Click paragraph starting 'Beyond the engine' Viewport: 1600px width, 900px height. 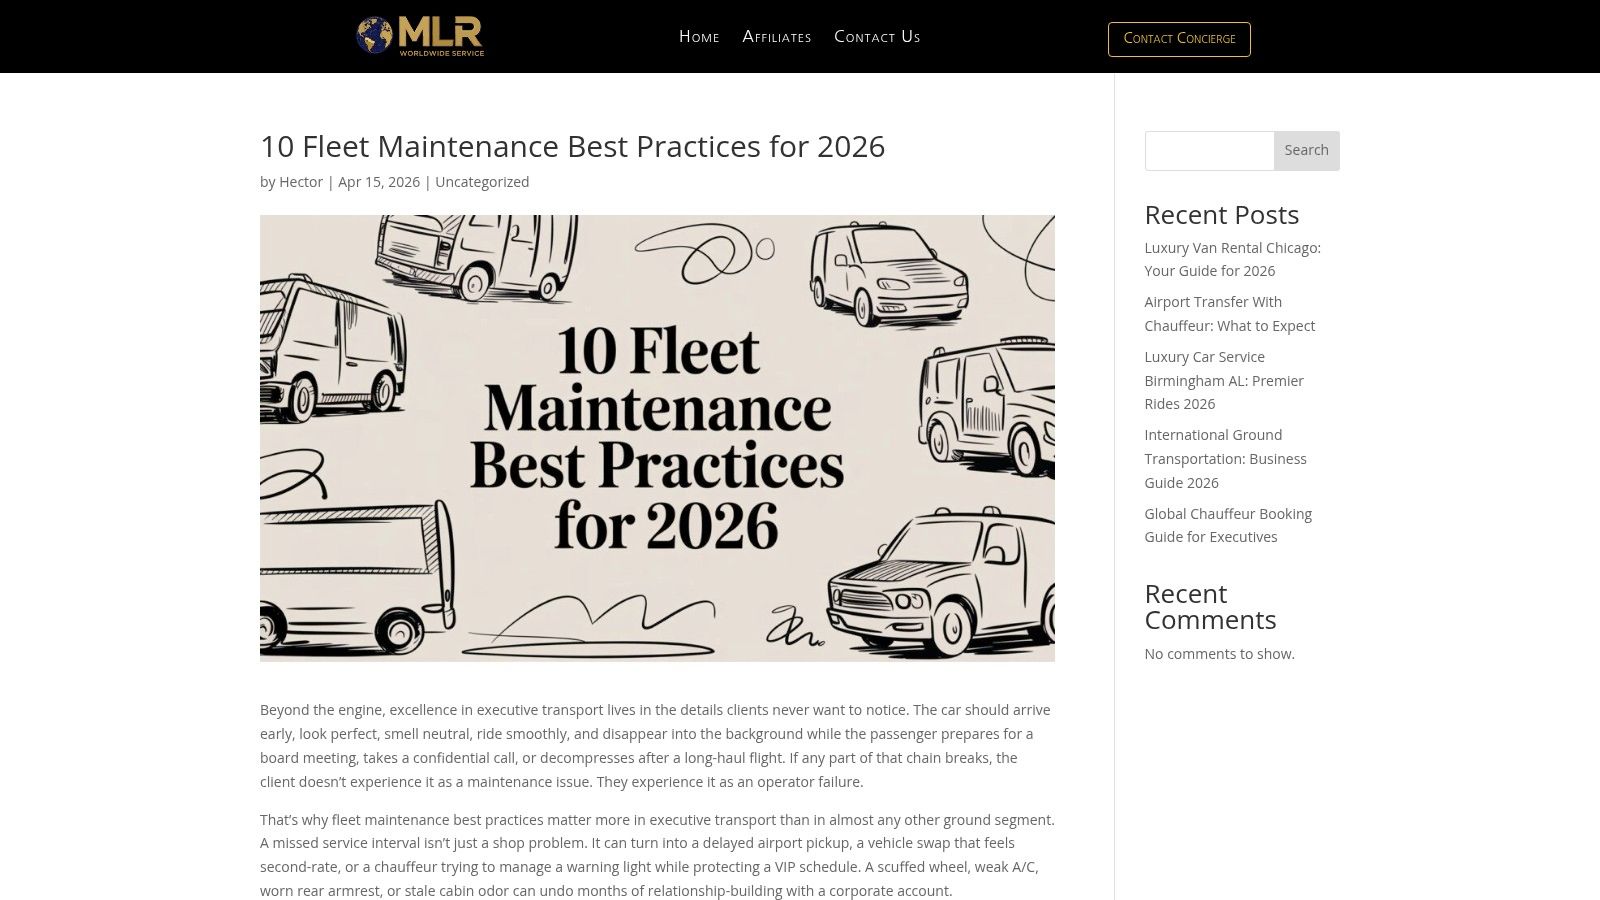(657, 746)
